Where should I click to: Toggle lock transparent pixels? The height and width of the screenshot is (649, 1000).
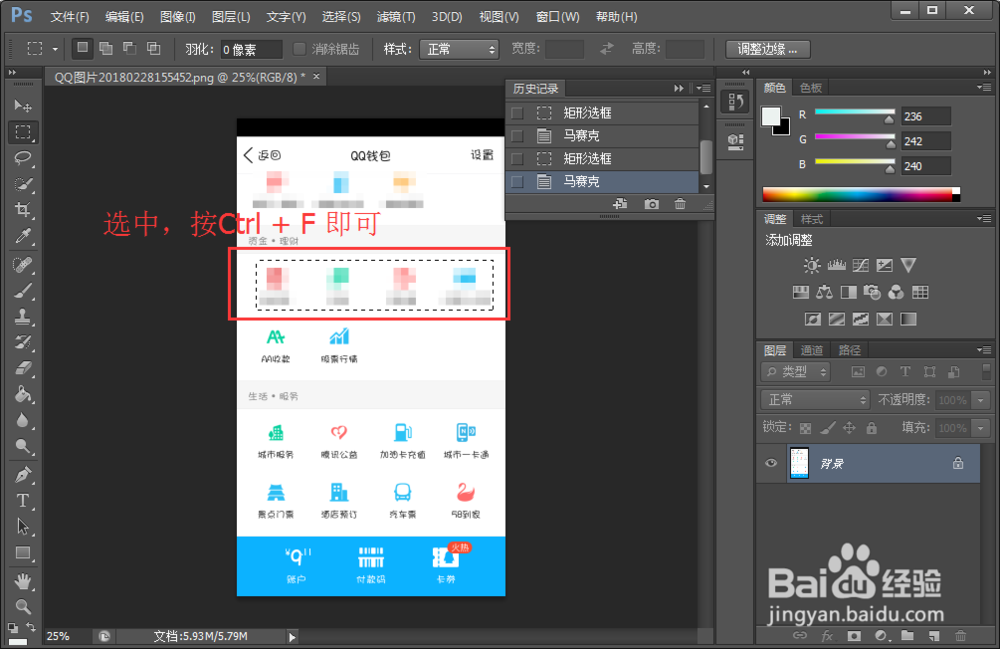point(805,428)
